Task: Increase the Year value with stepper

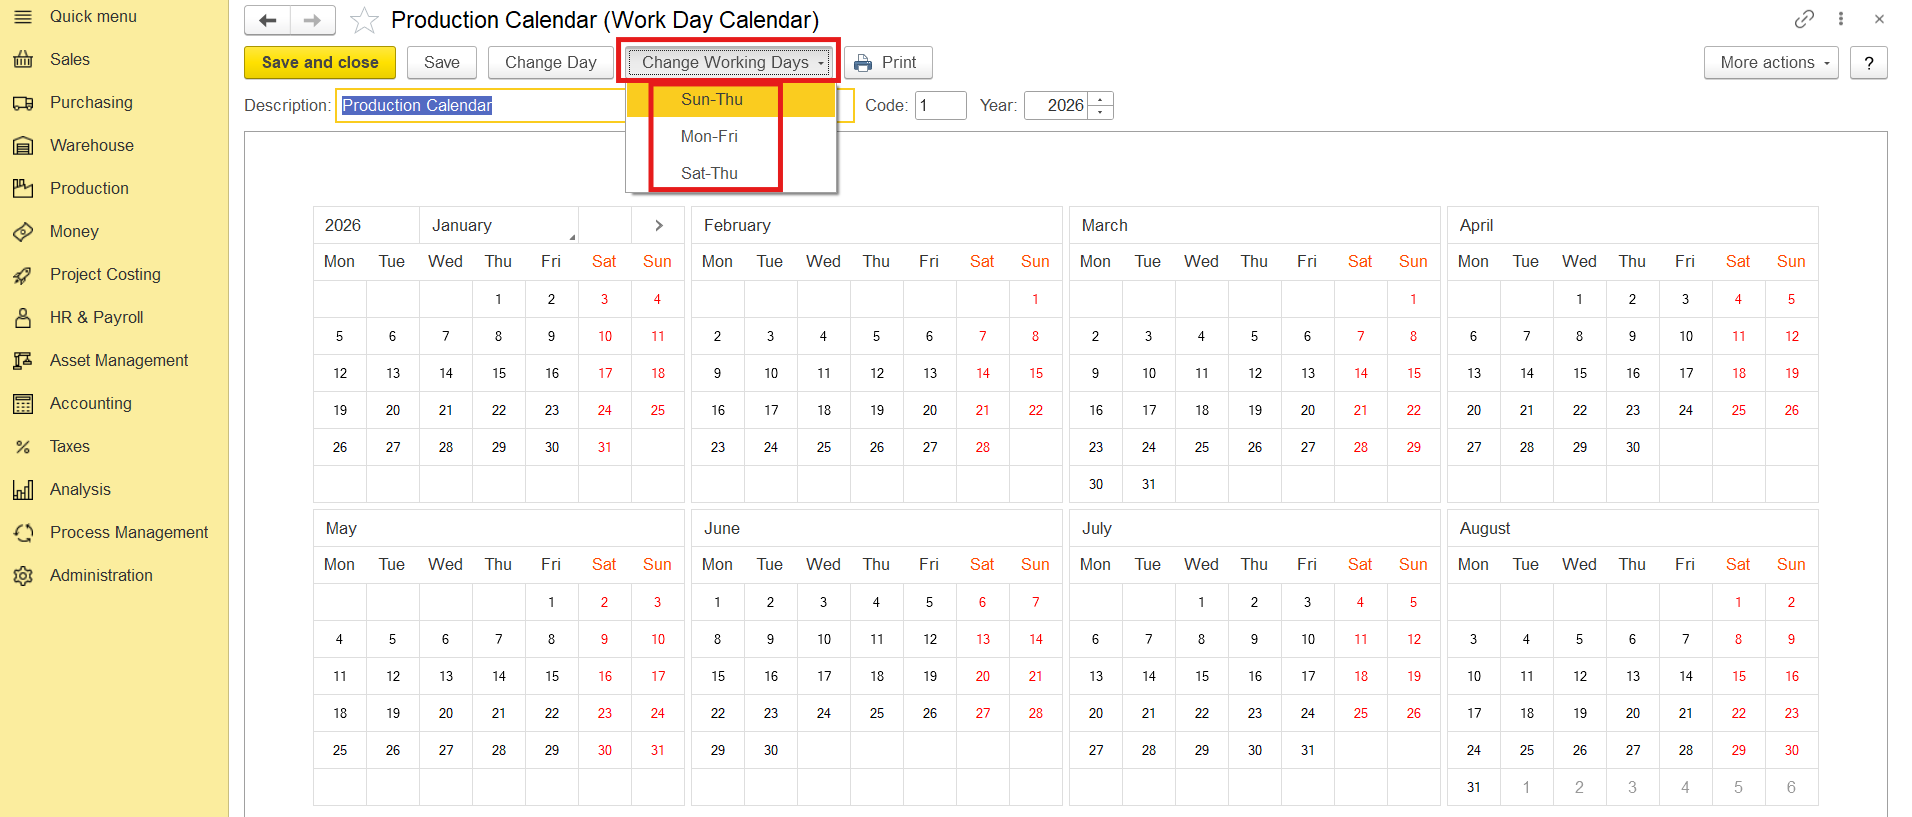Action: (x=1100, y=99)
